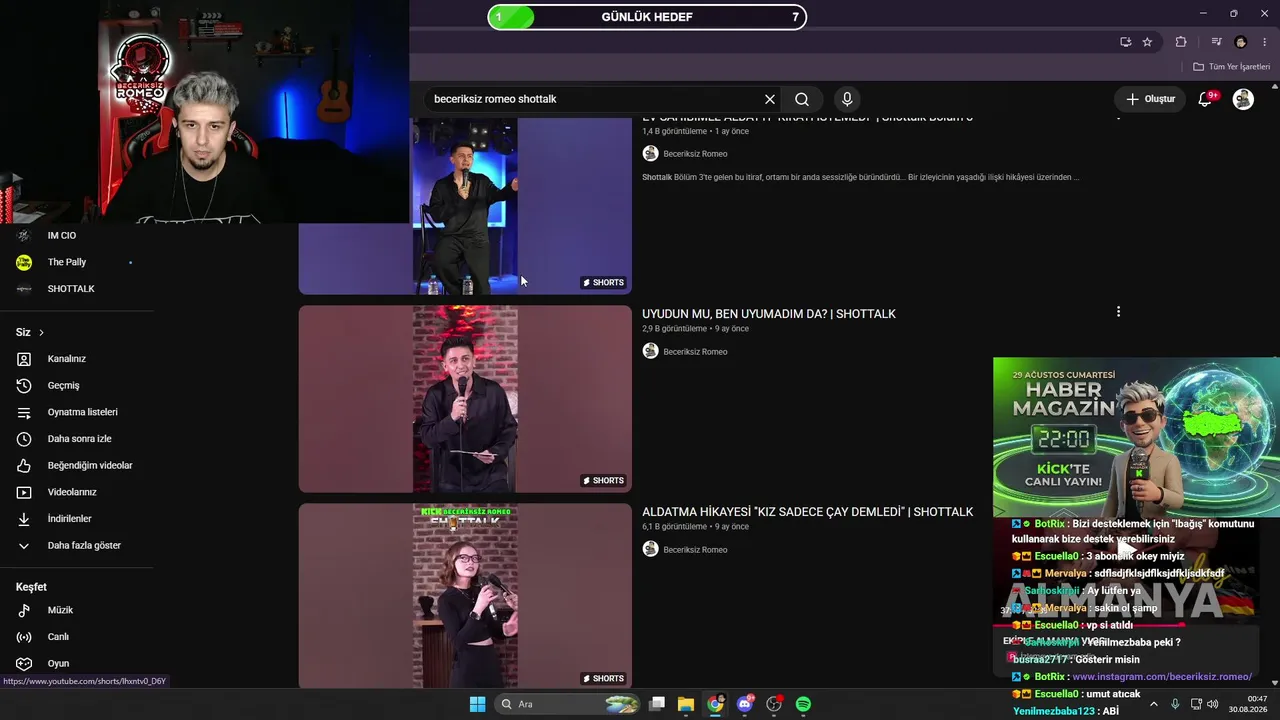This screenshot has width=1280, height=720.
Task: Click the microphone icon in system tray
Action: [1175, 704]
